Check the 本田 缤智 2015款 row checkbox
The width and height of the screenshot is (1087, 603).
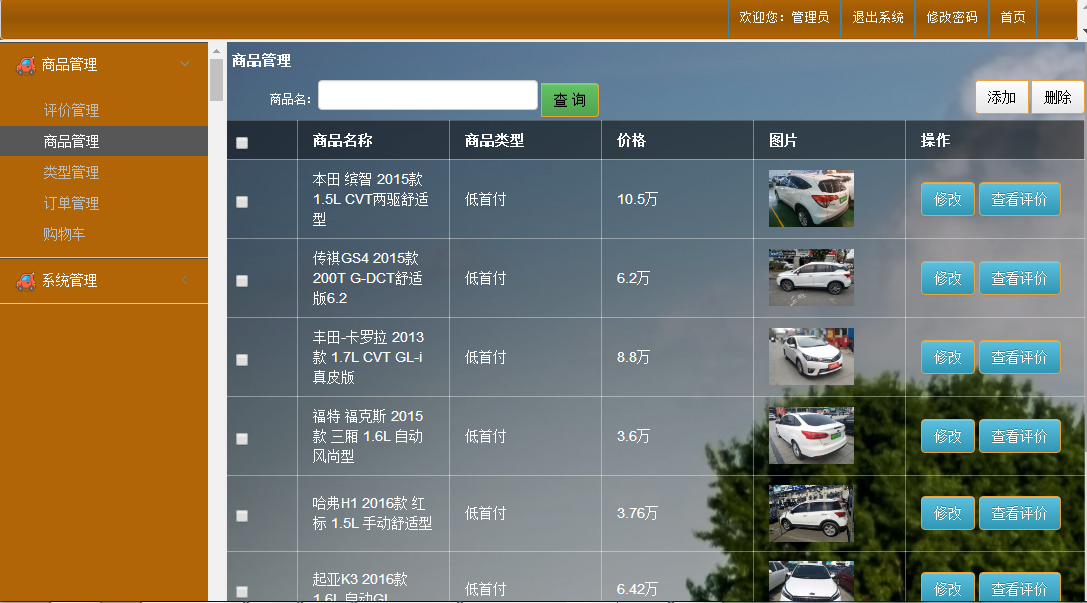pos(242,202)
